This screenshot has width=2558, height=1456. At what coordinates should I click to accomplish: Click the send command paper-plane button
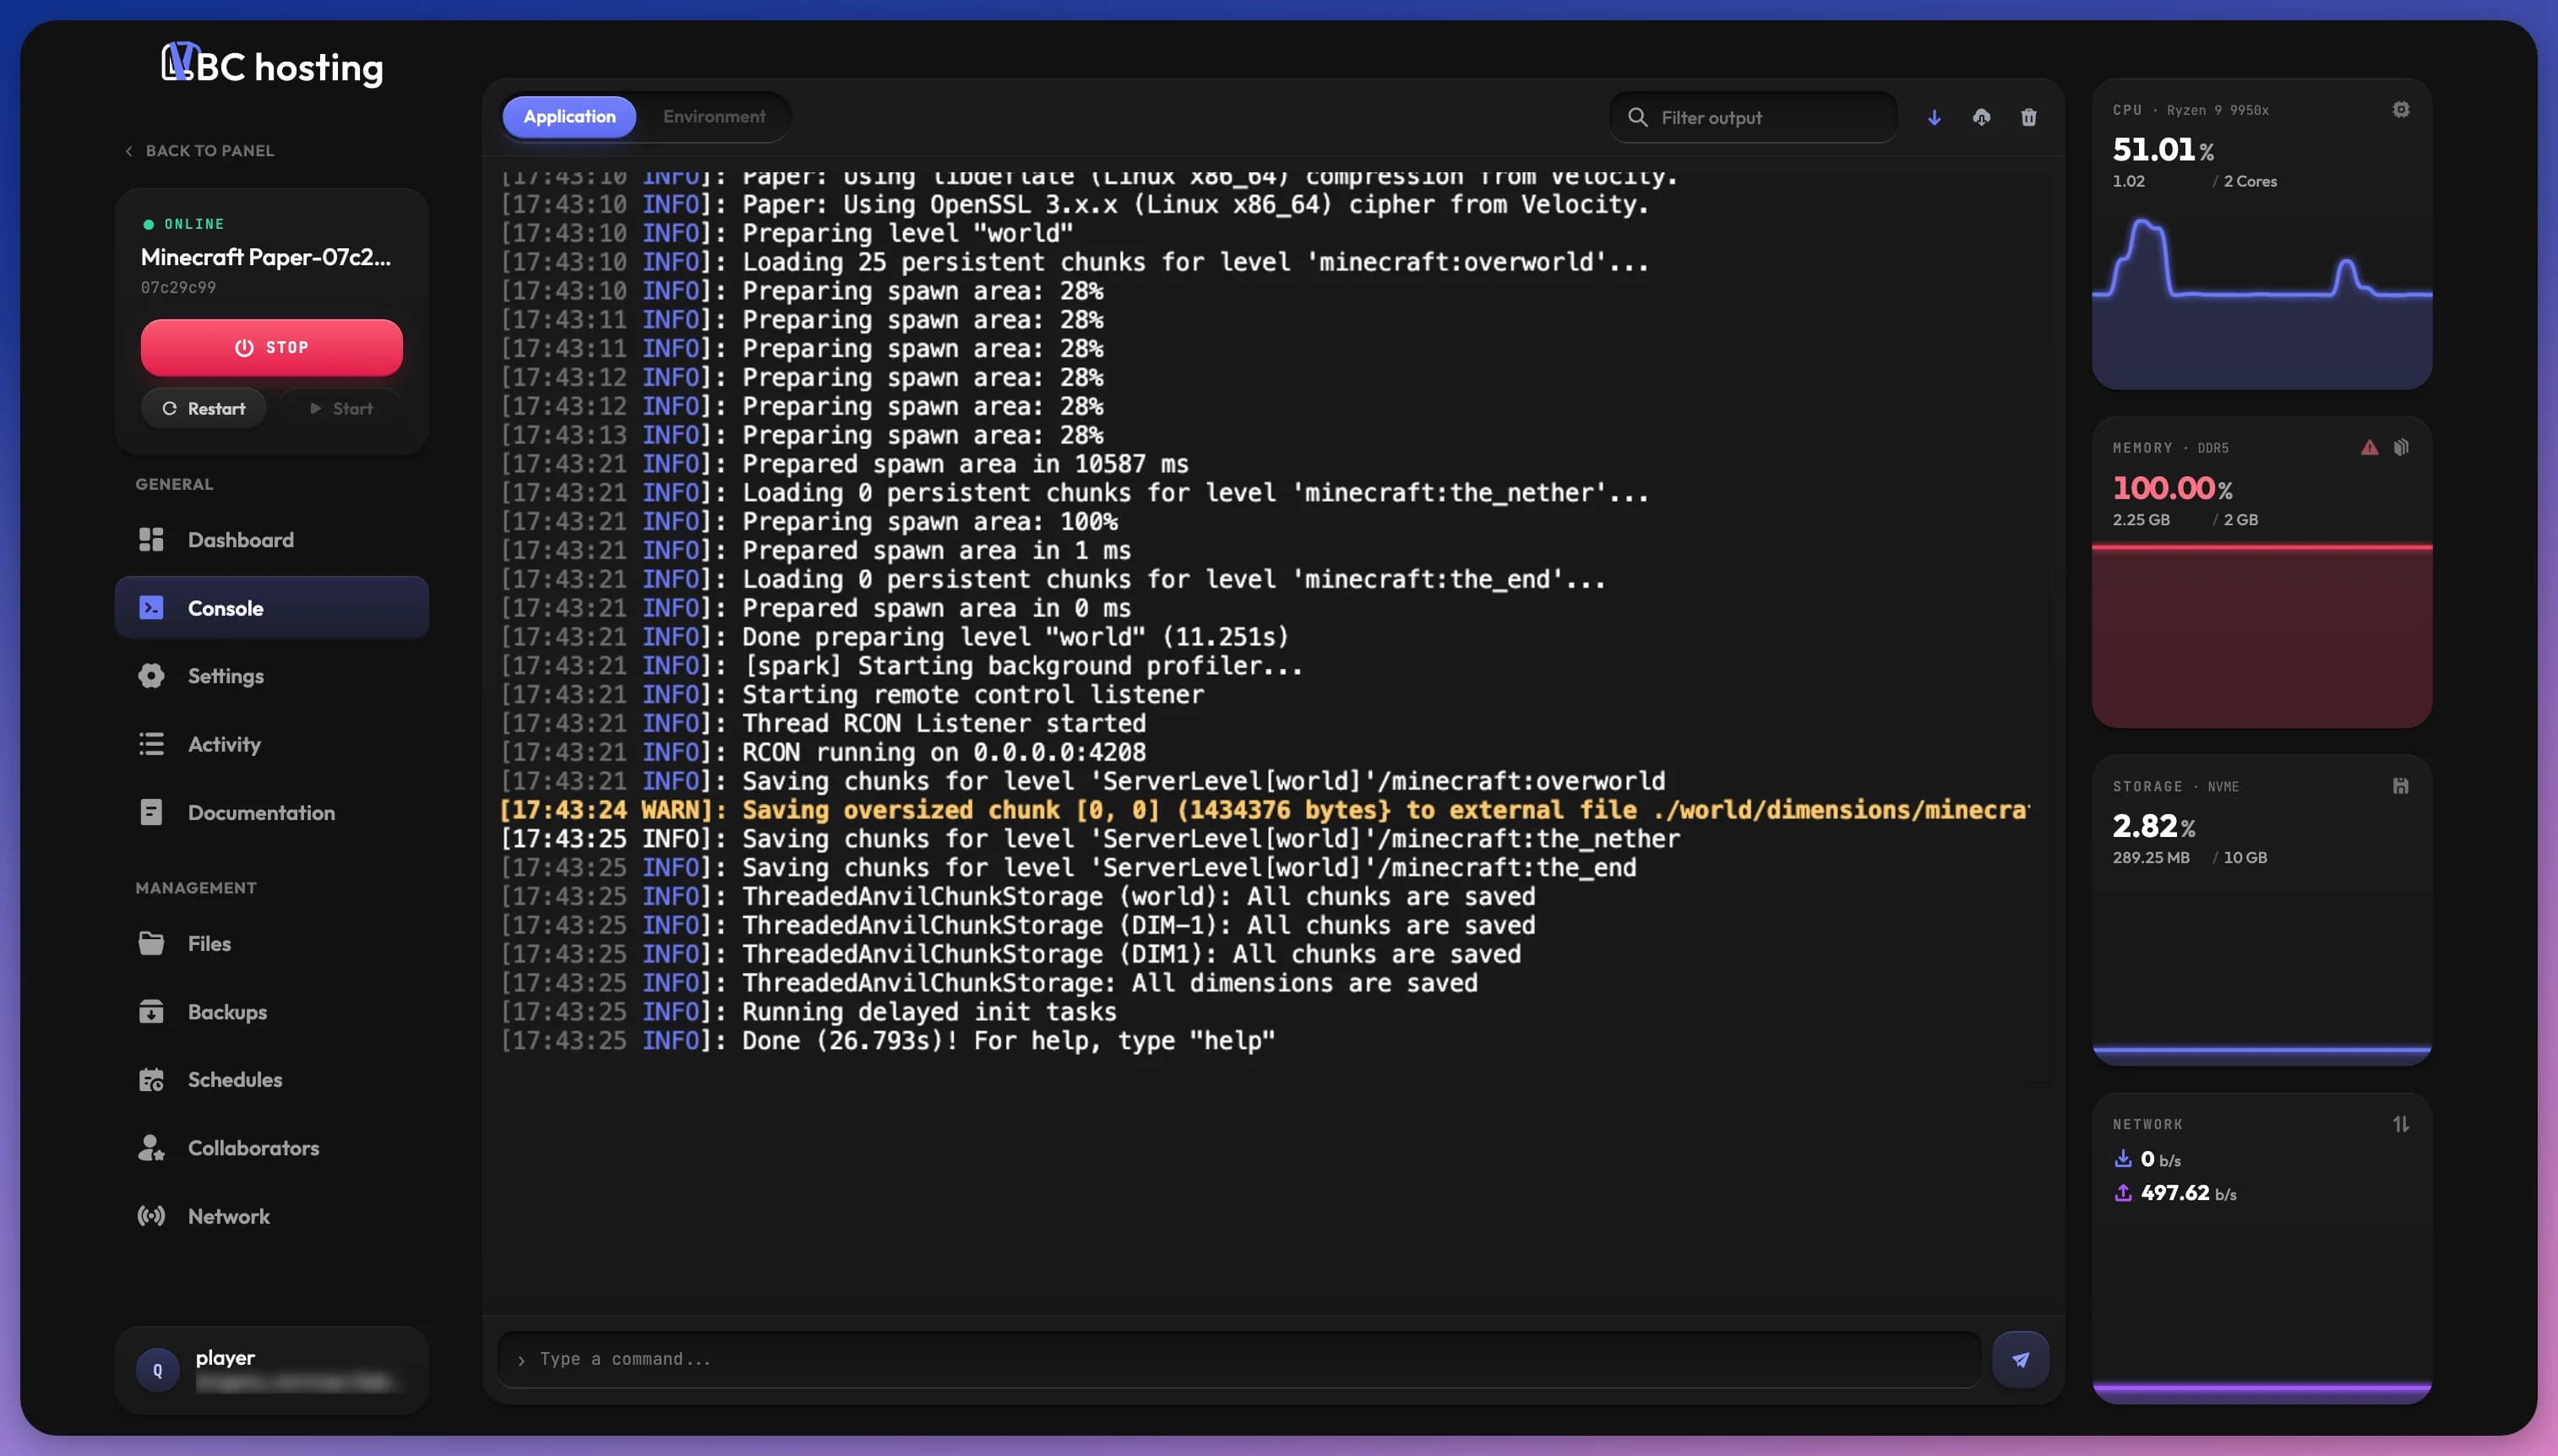[x=2020, y=1359]
